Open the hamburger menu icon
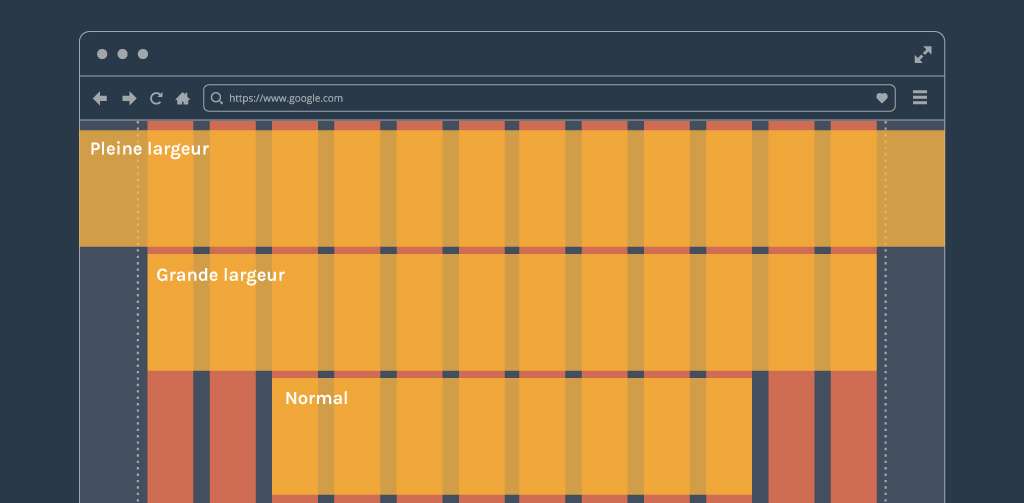The width and height of the screenshot is (1024, 503). (920, 98)
